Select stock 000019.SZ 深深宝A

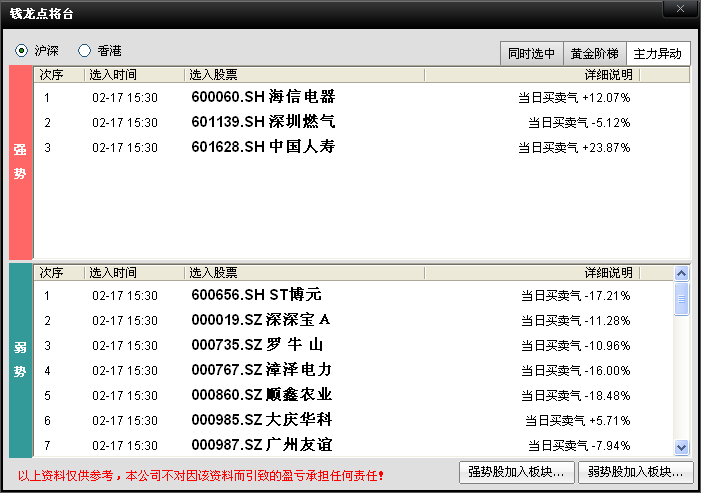tap(261, 320)
